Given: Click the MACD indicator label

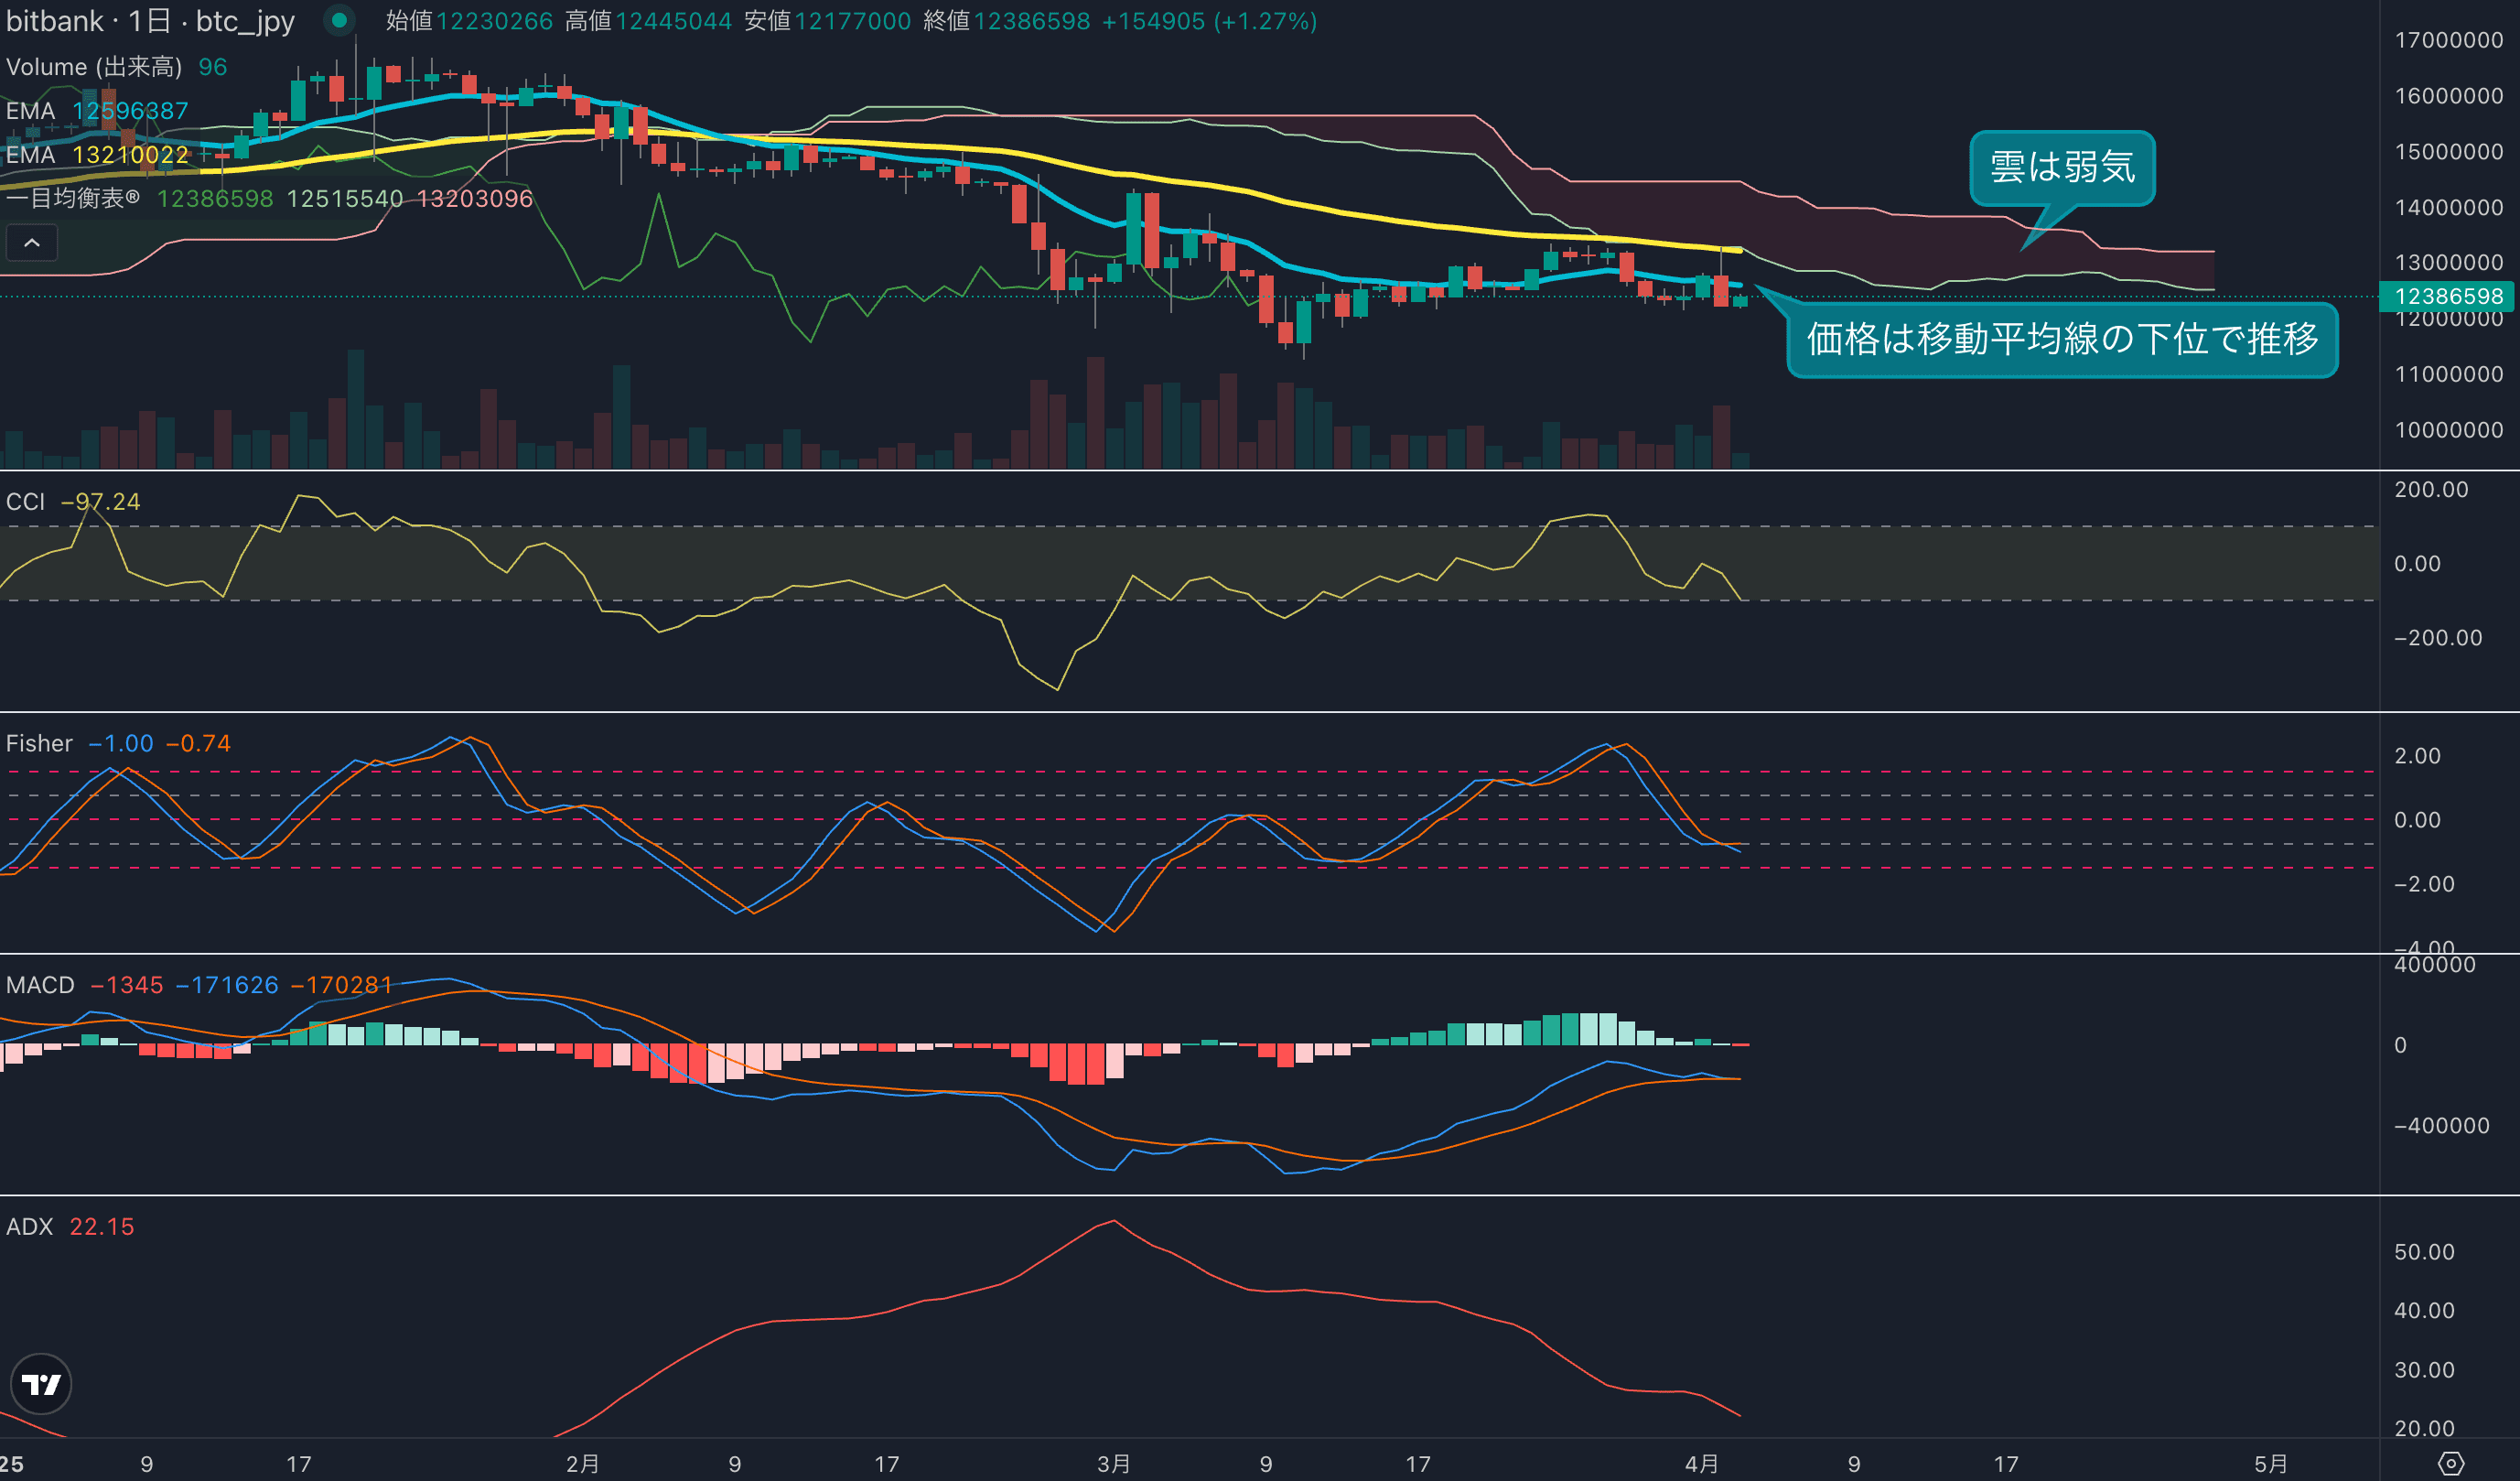Looking at the screenshot, I should [40, 986].
